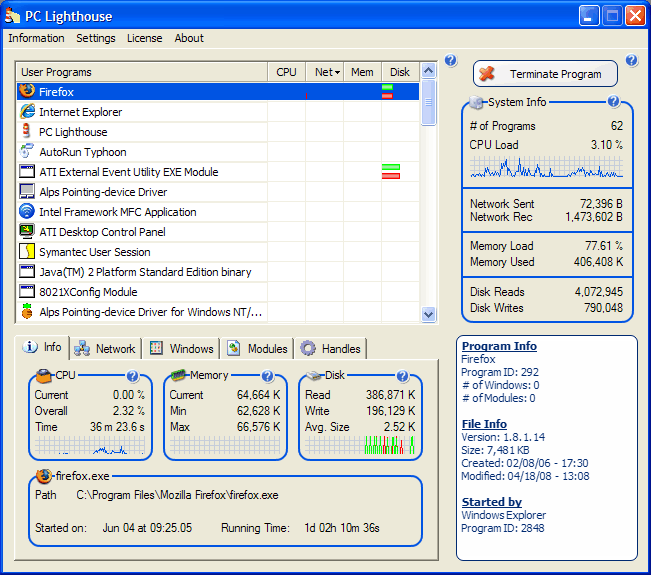Switch to the Network tab
Screen dimensions: 651x575
point(105,349)
